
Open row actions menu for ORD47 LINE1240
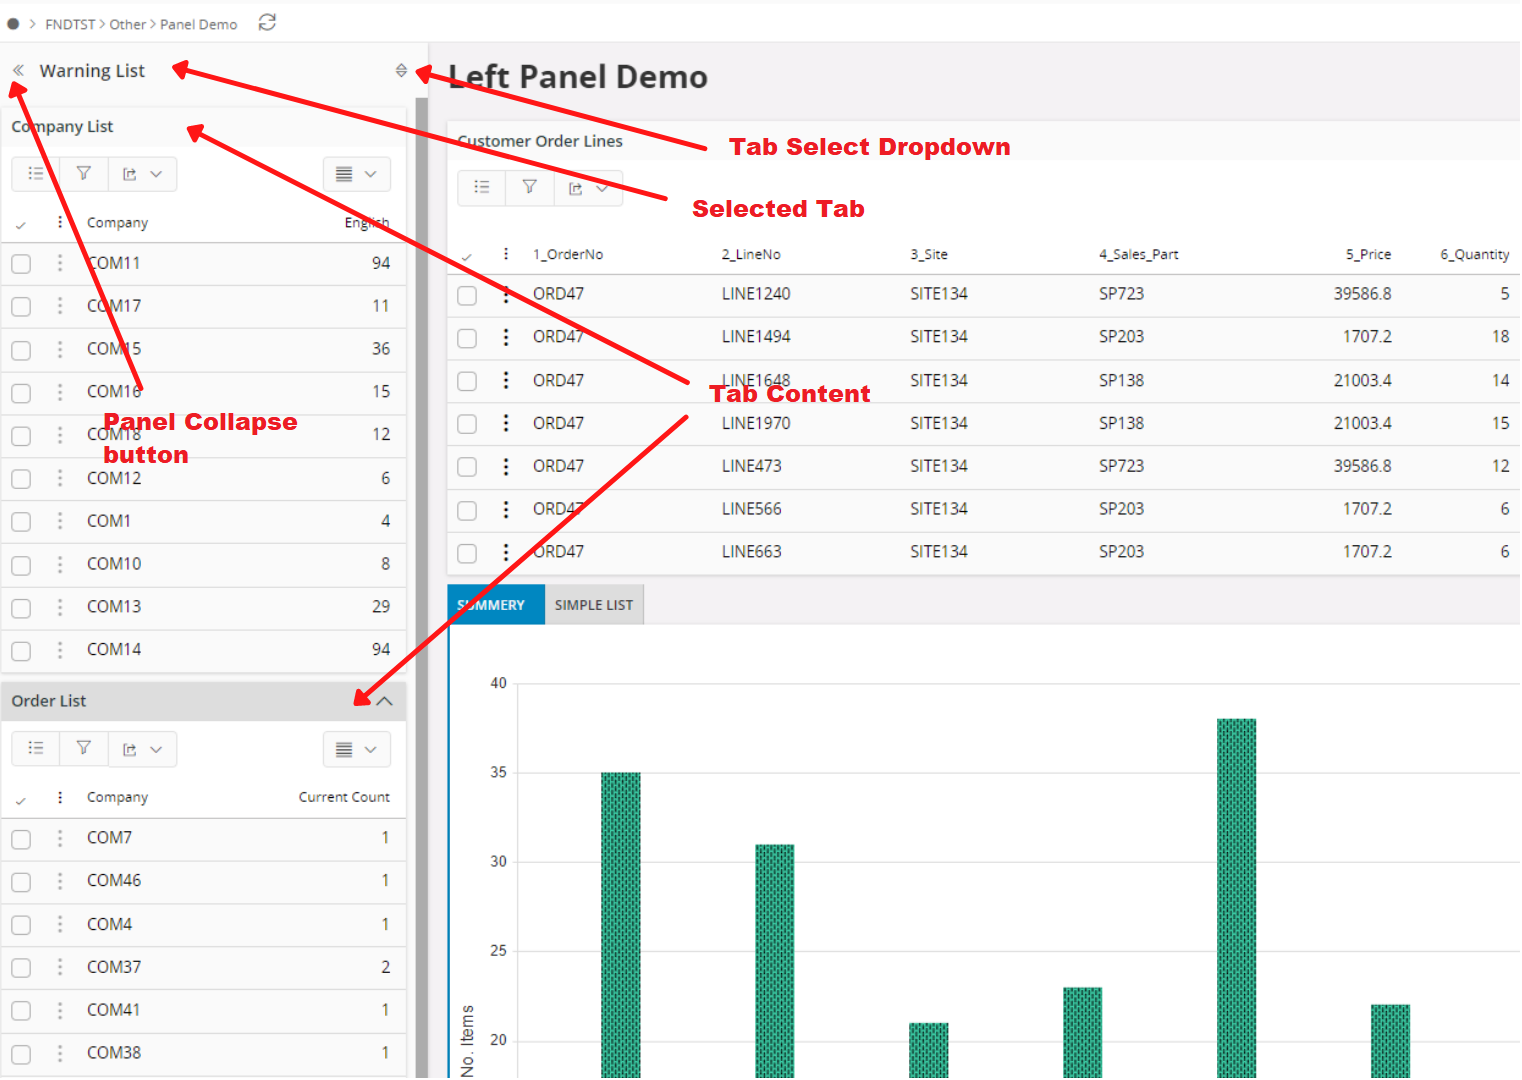pos(506,294)
